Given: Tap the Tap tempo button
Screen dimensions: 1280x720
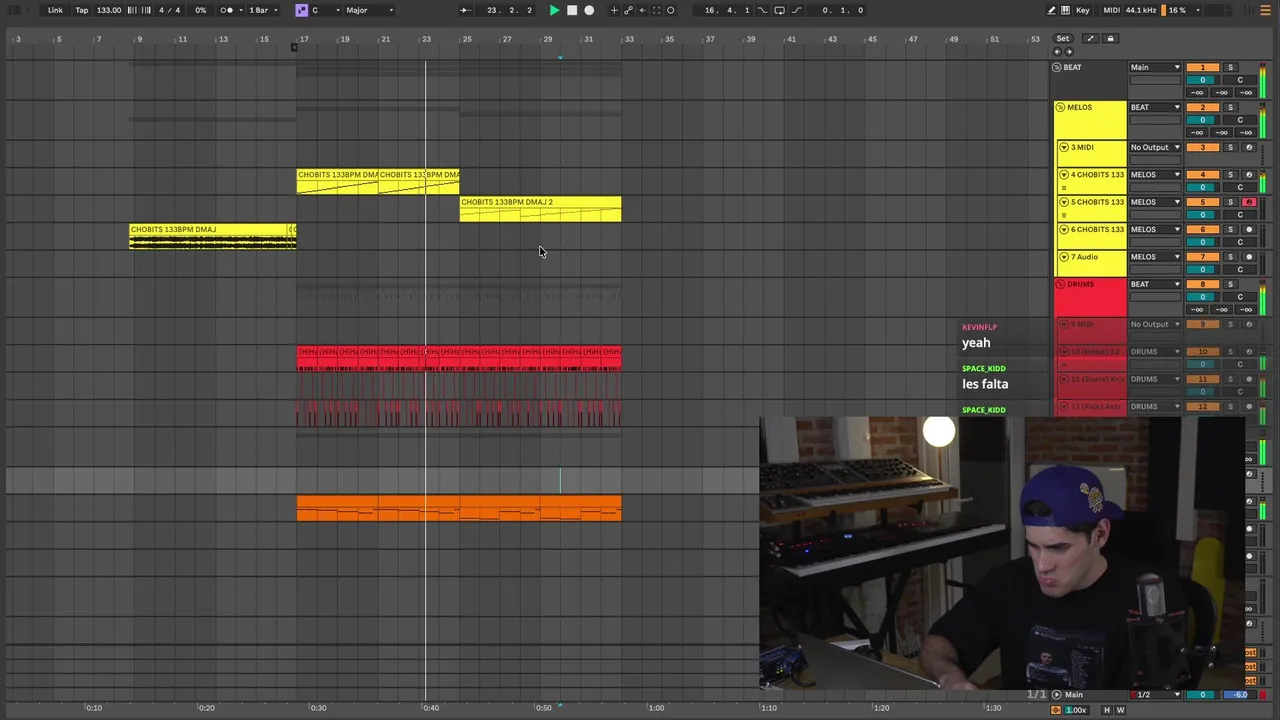Looking at the screenshot, I should click(x=82, y=10).
